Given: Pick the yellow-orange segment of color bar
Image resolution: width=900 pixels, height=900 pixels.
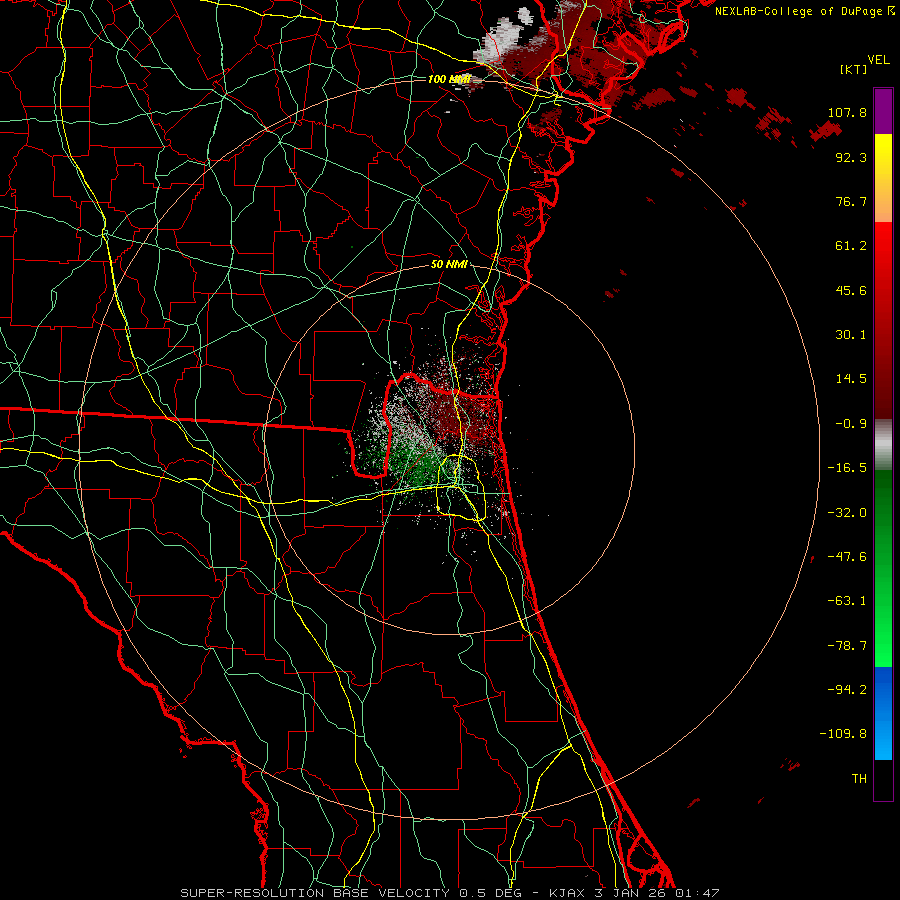Looking at the screenshot, I should click(x=883, y=178).
